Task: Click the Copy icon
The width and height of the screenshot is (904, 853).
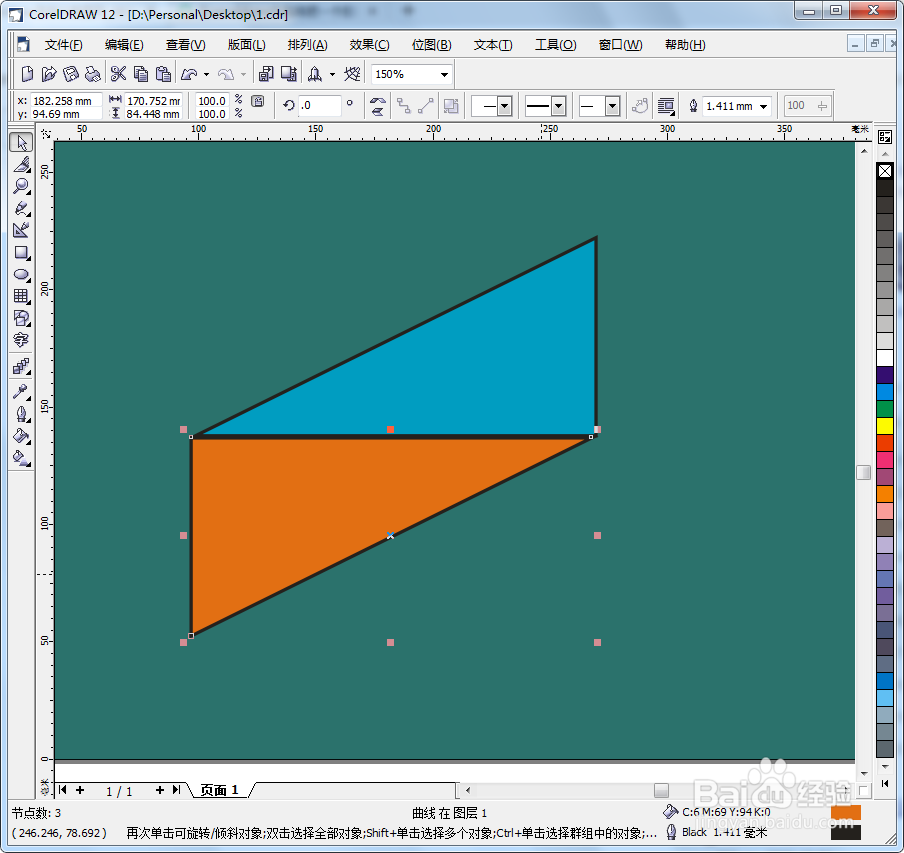Action: point(141,74)
